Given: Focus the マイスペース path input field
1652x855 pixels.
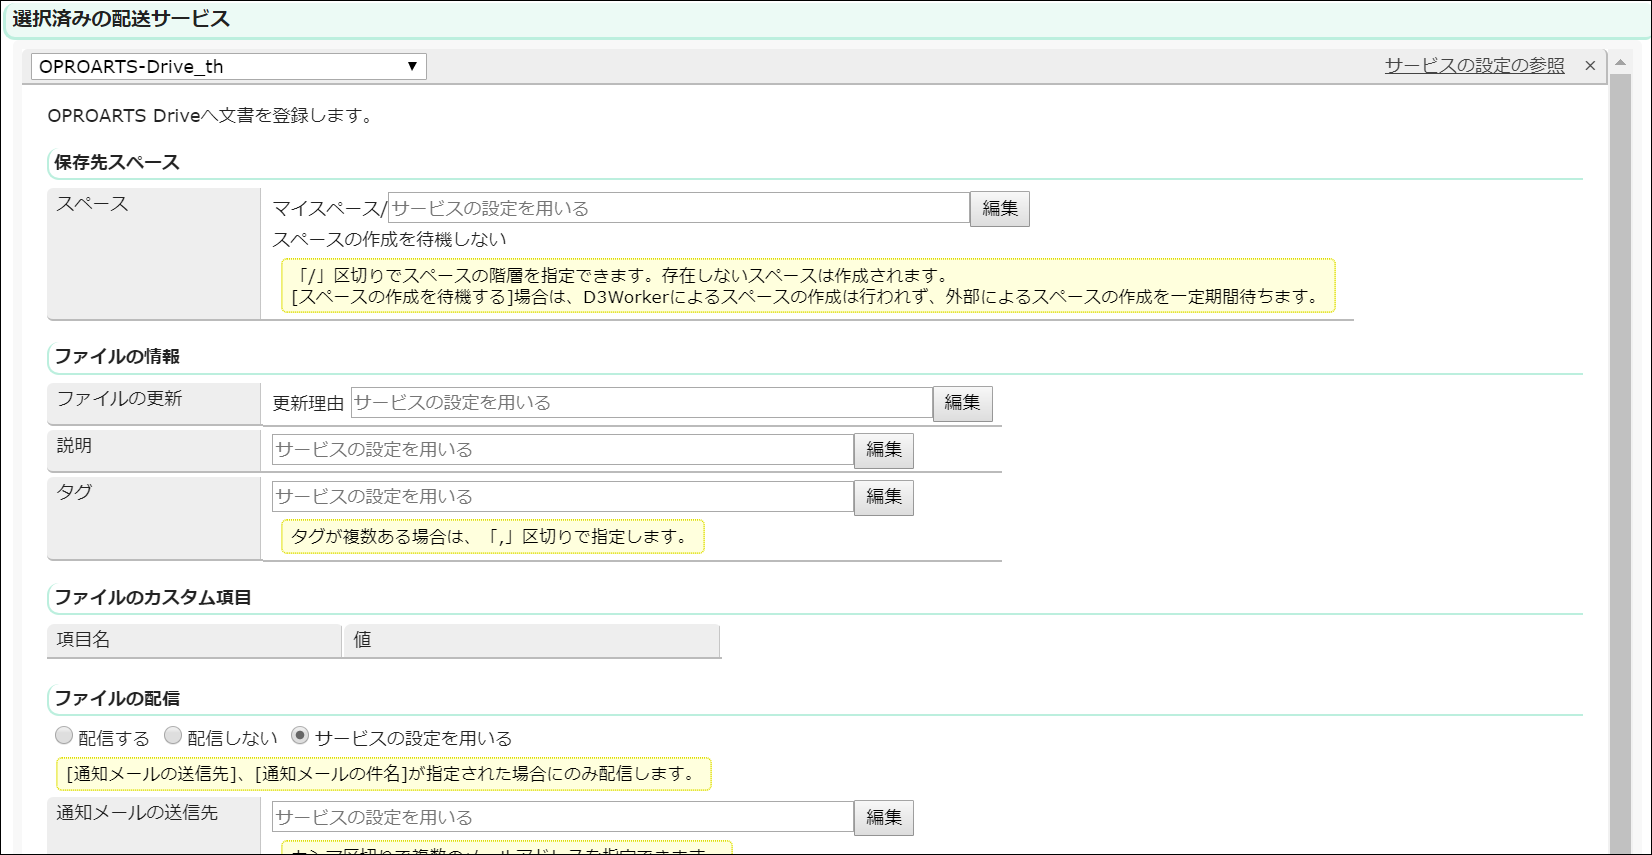Looking at the screenshot, I should click(678, 208).
